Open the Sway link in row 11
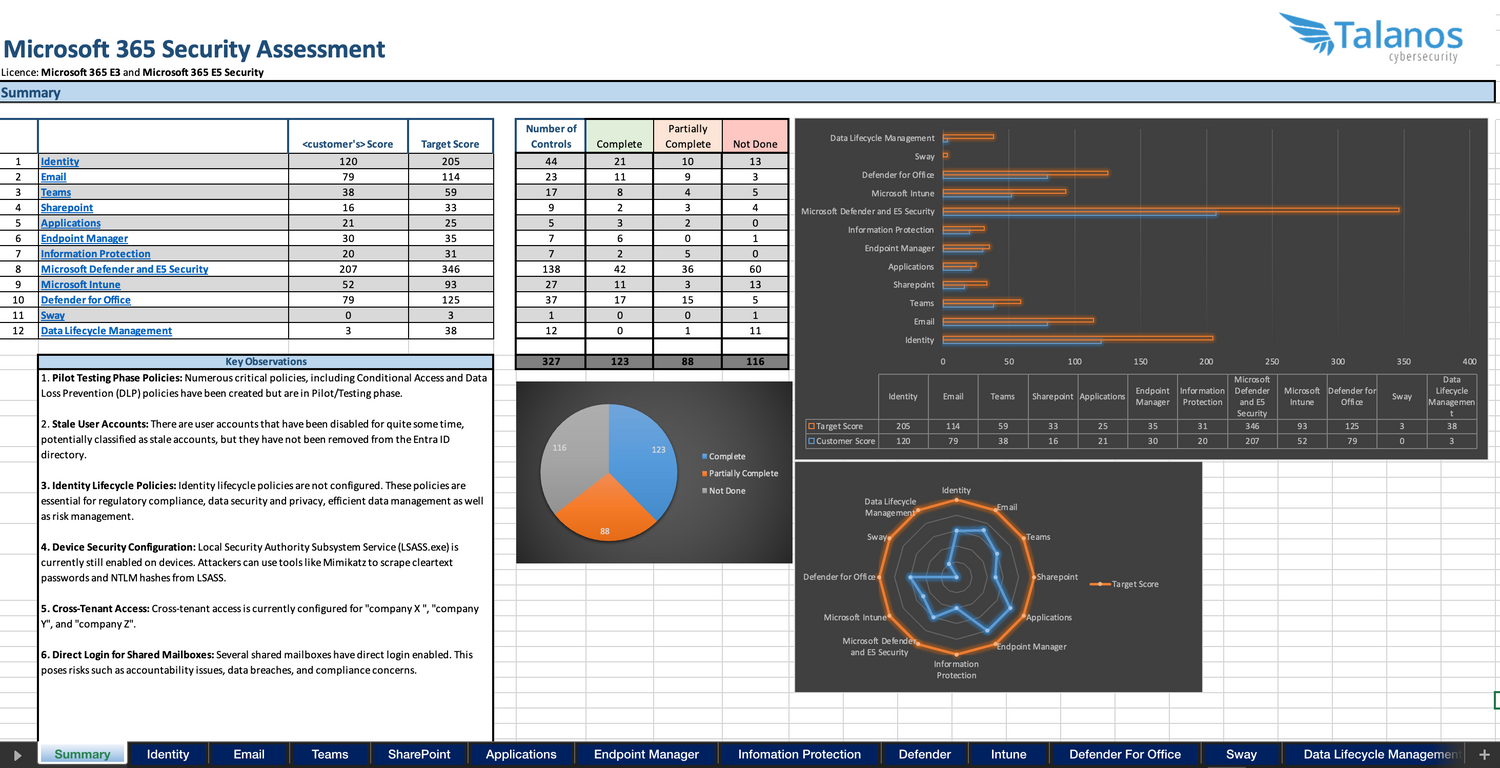The image size is (1500, 768). (x=53, y=316)
